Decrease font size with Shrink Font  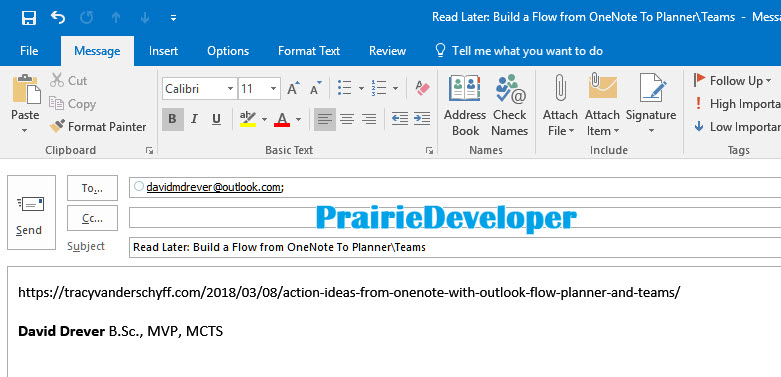(315, 89)
